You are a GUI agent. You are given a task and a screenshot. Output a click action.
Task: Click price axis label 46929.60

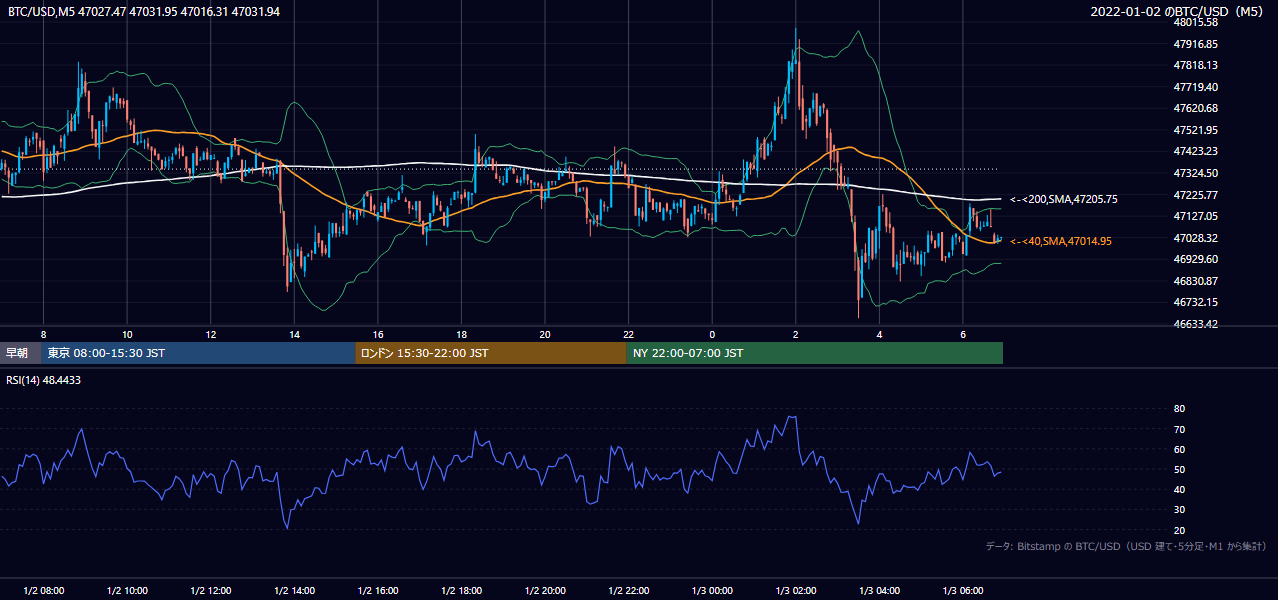1196,259
